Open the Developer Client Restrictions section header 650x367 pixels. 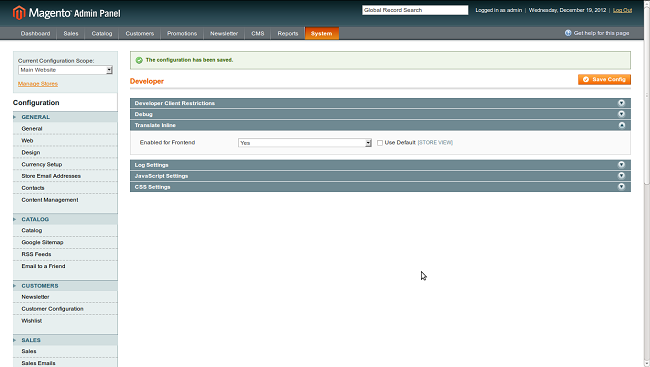pyautogui.click(x=380, y=103)
